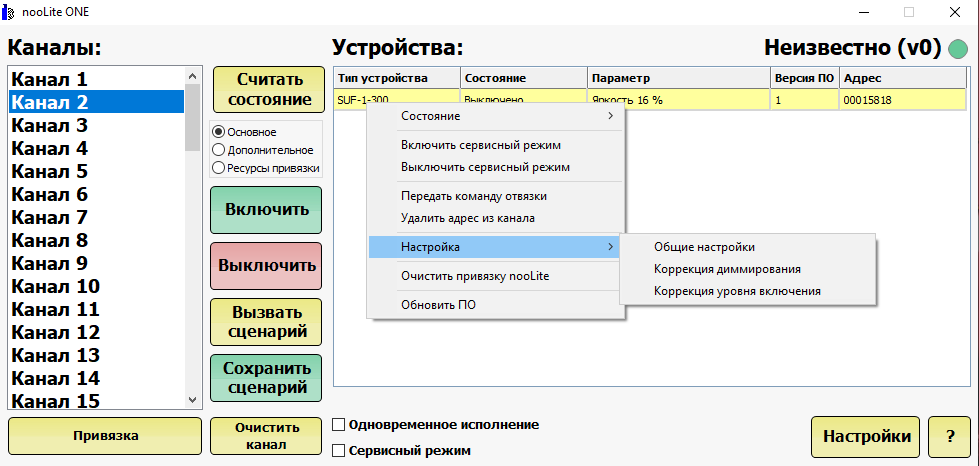Screen dimensions: 979x466
Task: Click the Сохранить сценарий button
Action: pyautogui.click(x=266, y=378)
